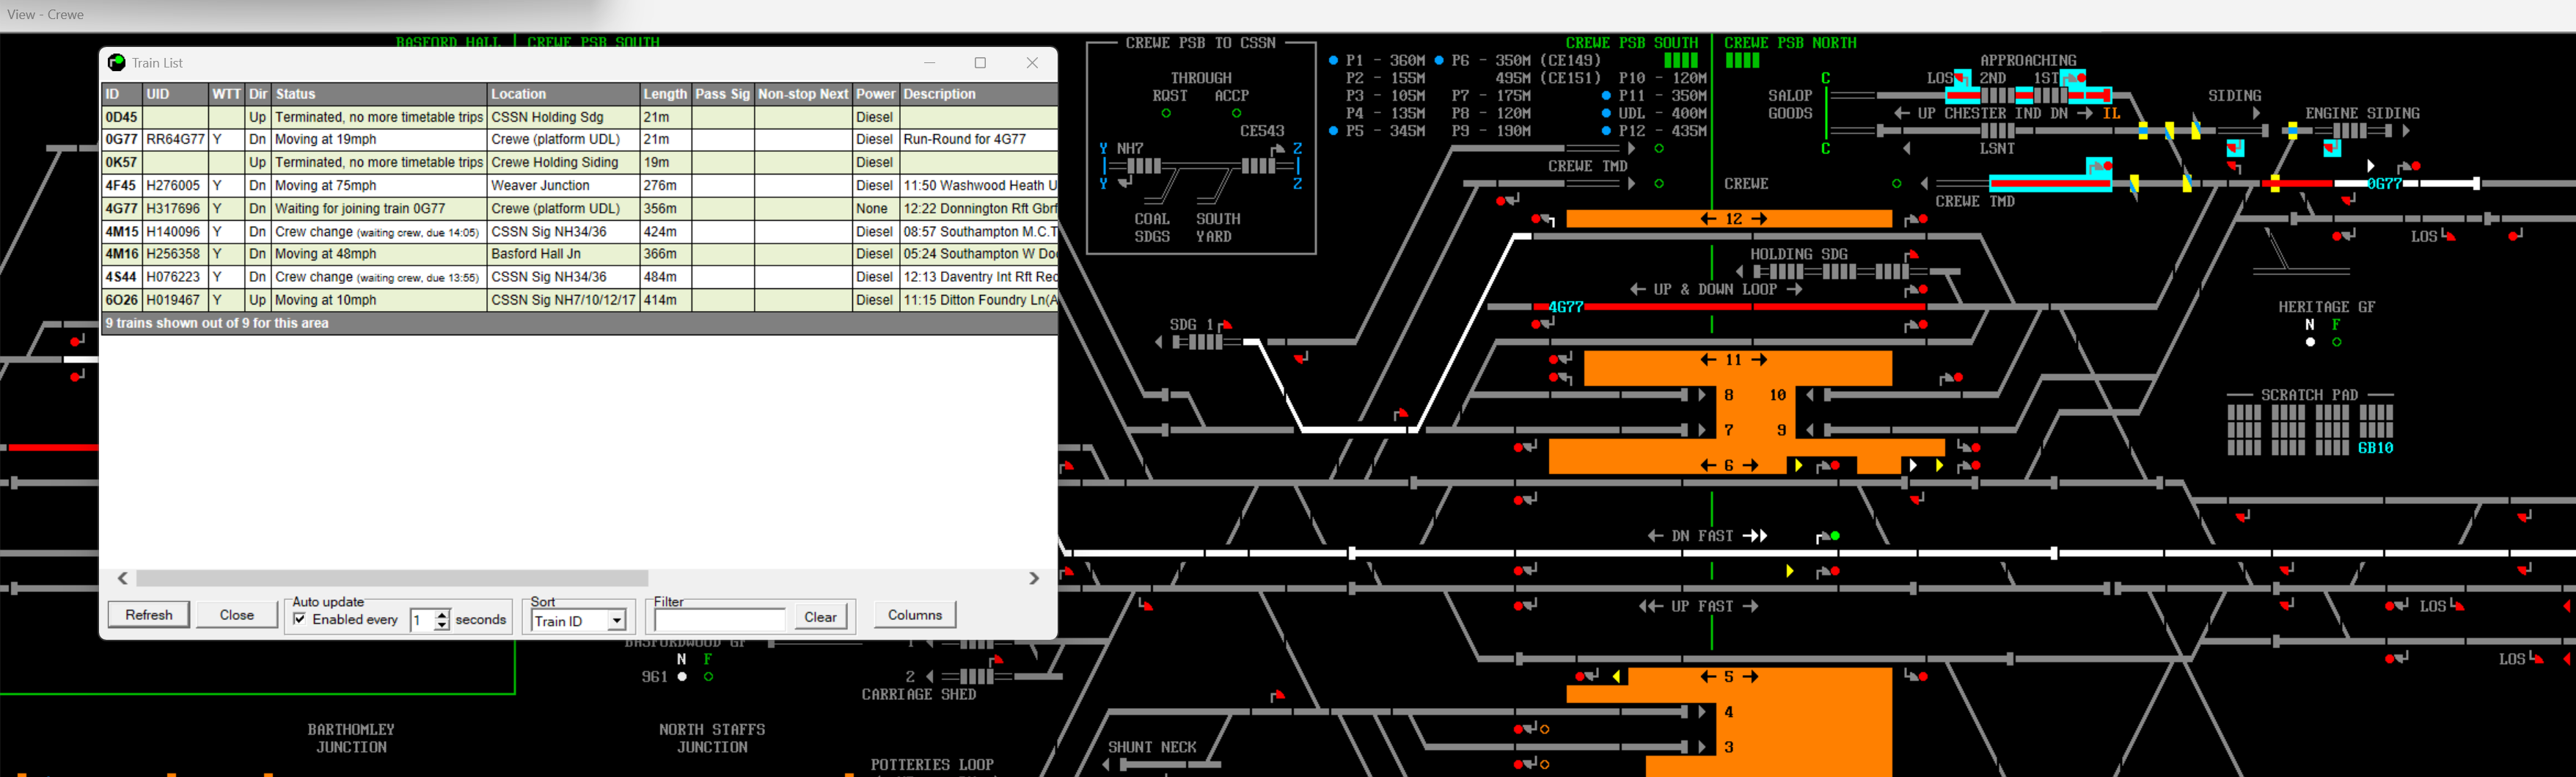
Task: Click the 'Run-Round for 4G77' description cell
Action: point(979,140)
